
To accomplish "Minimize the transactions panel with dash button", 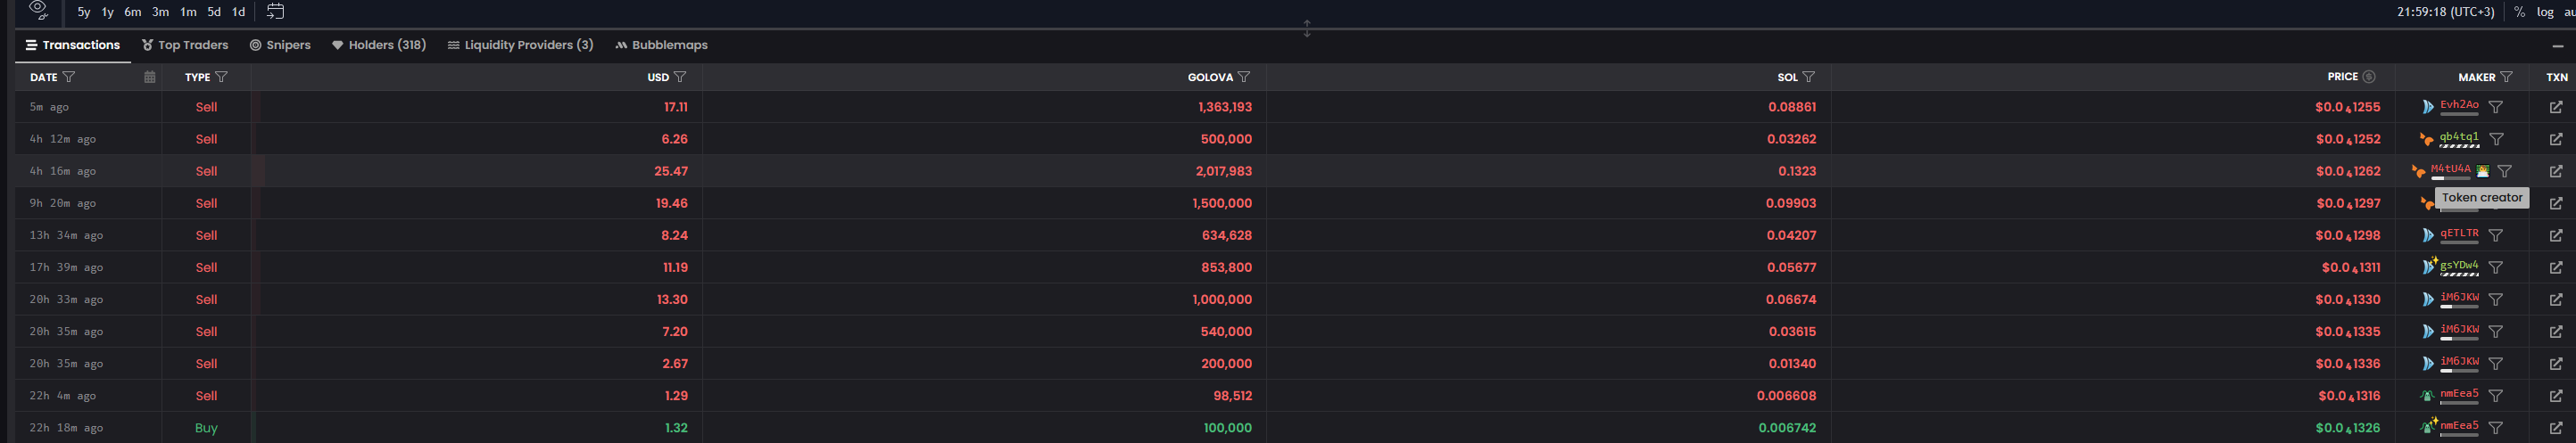I will click(x=2557, y=46).
